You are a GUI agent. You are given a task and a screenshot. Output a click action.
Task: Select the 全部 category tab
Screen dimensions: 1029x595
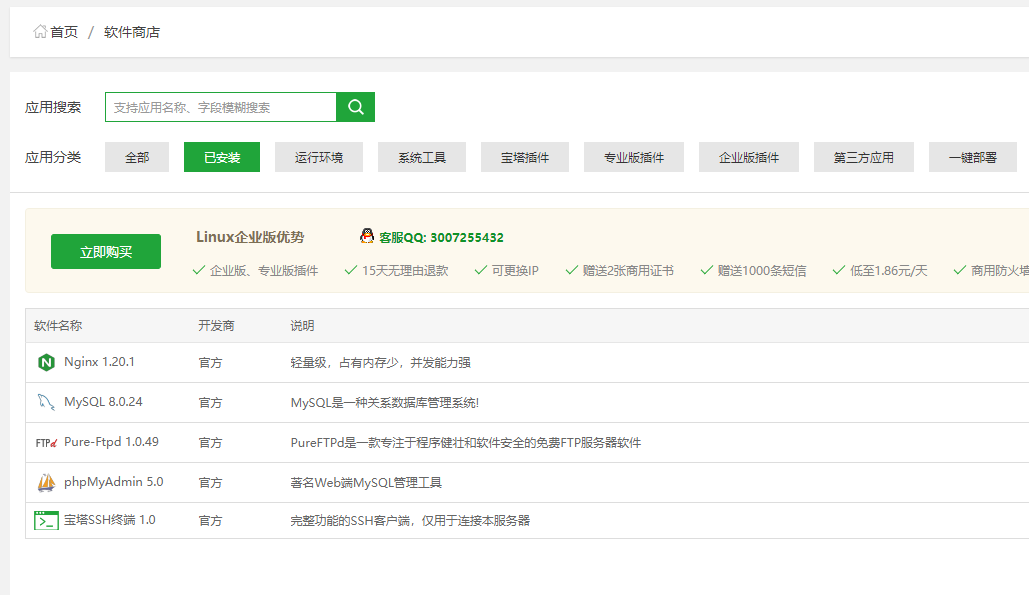click(x=136, y=157)
